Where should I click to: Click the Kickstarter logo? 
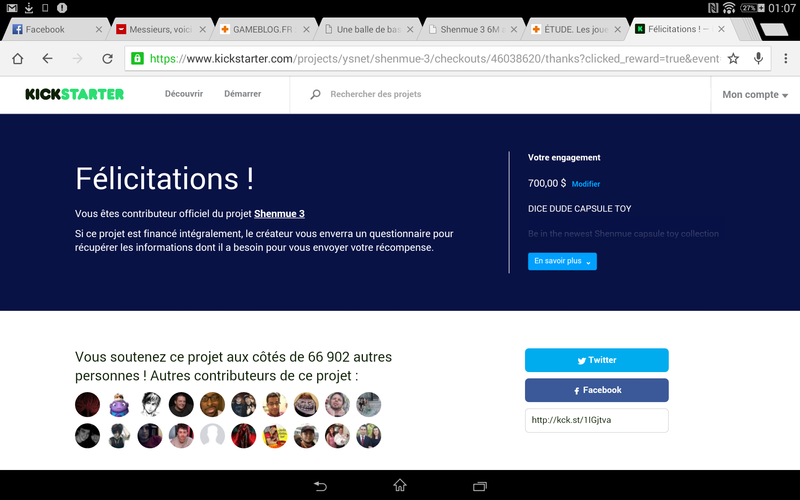(74, 94)
